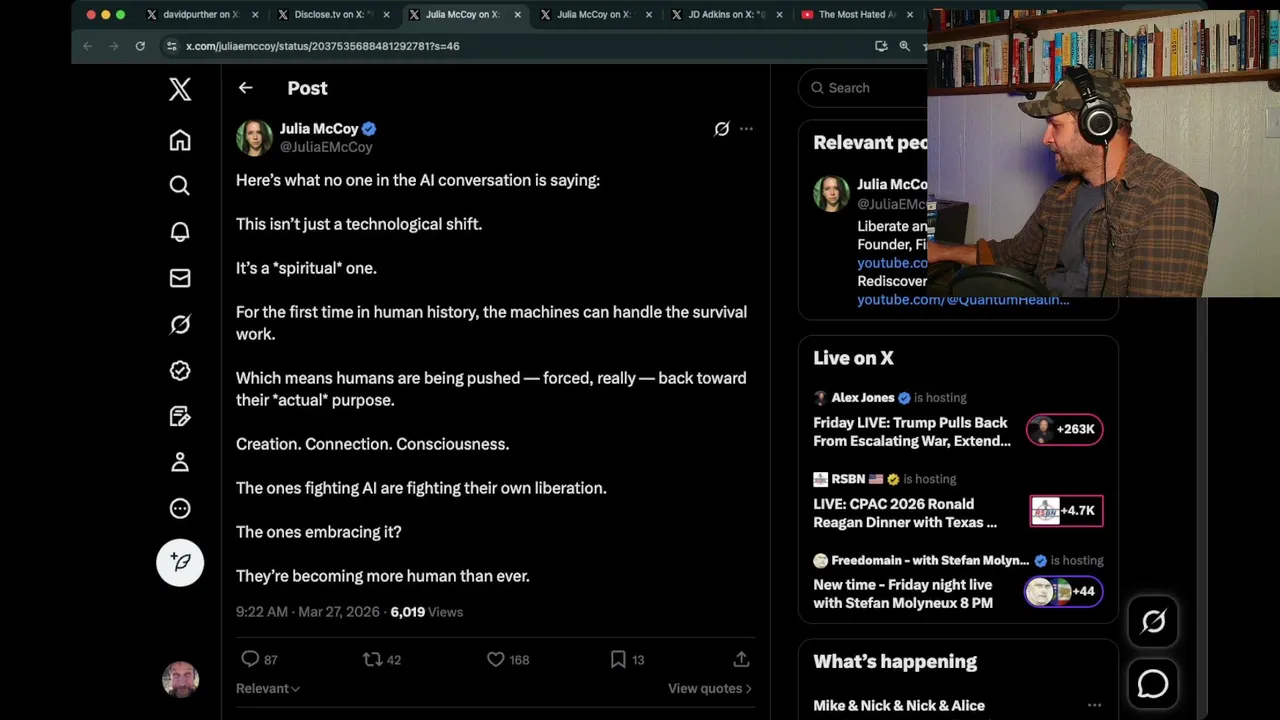Open Alex Jones Friday LIVE broadcast

(x=912, y=431)
